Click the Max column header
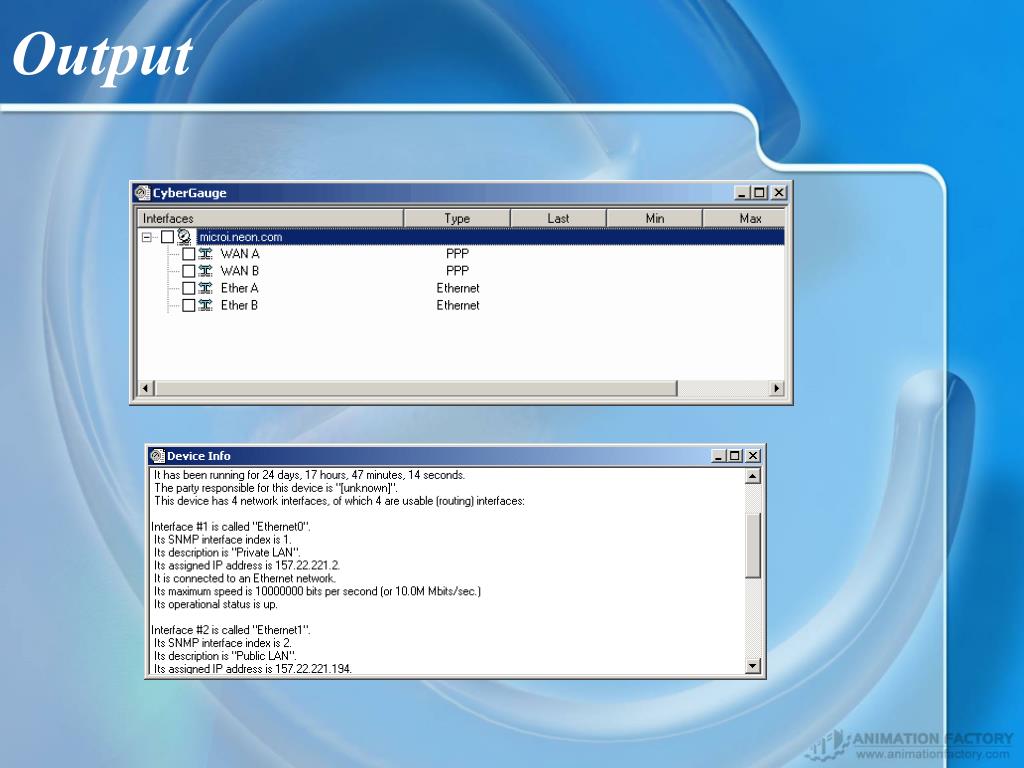1024x768 pixels. tap(744, 218)
